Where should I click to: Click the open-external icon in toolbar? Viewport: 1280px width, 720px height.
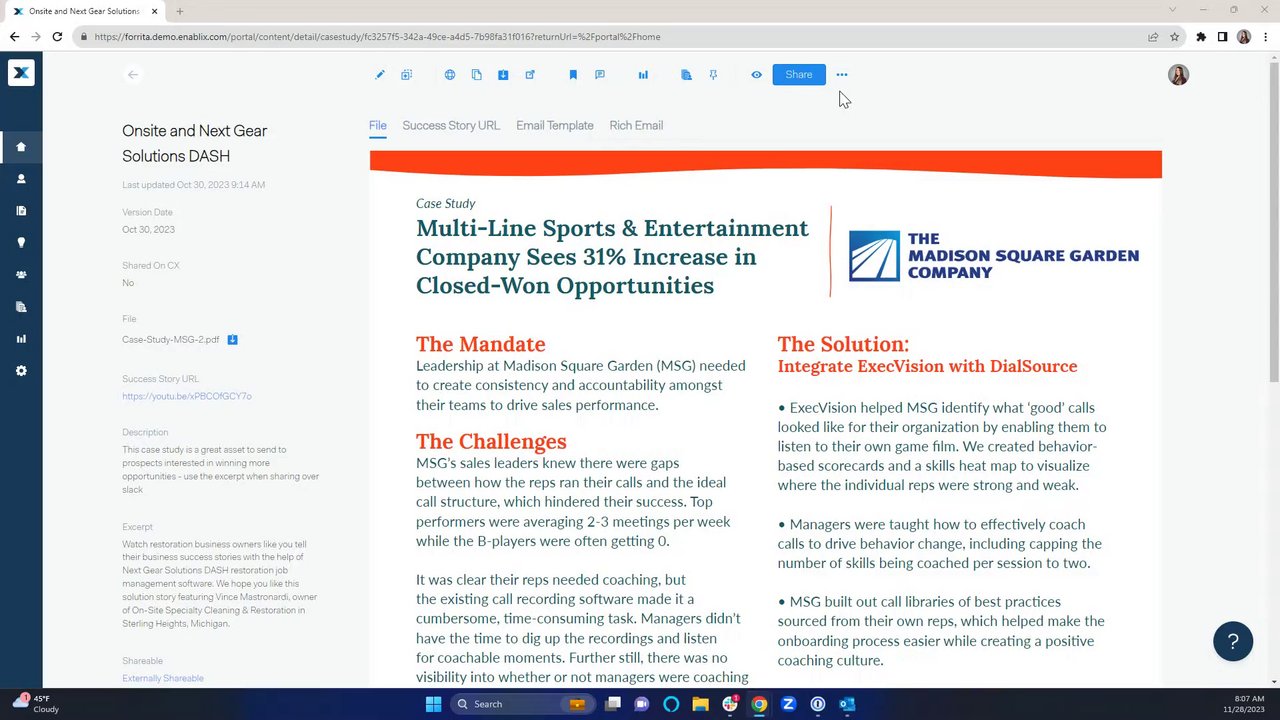tap(530, 75)
